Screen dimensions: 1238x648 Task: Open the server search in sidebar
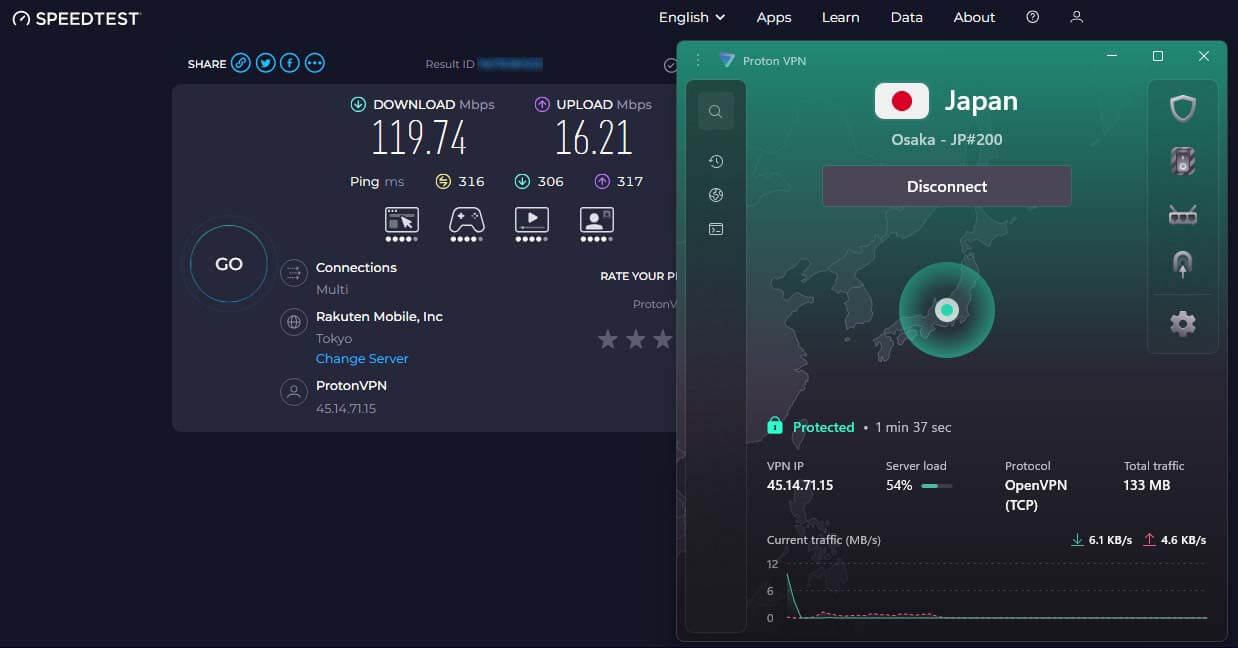coord(715,111)
